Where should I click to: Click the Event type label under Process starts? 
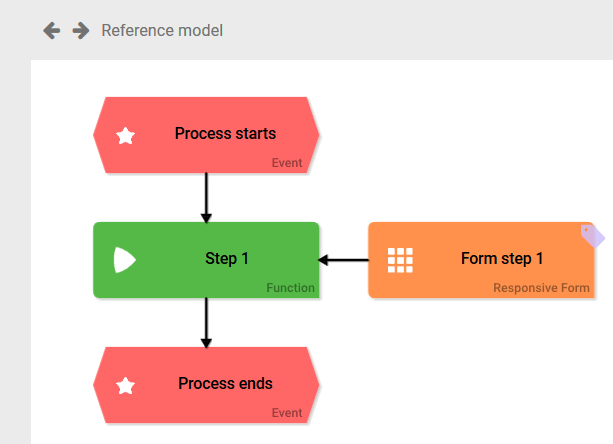coord(286,163)
